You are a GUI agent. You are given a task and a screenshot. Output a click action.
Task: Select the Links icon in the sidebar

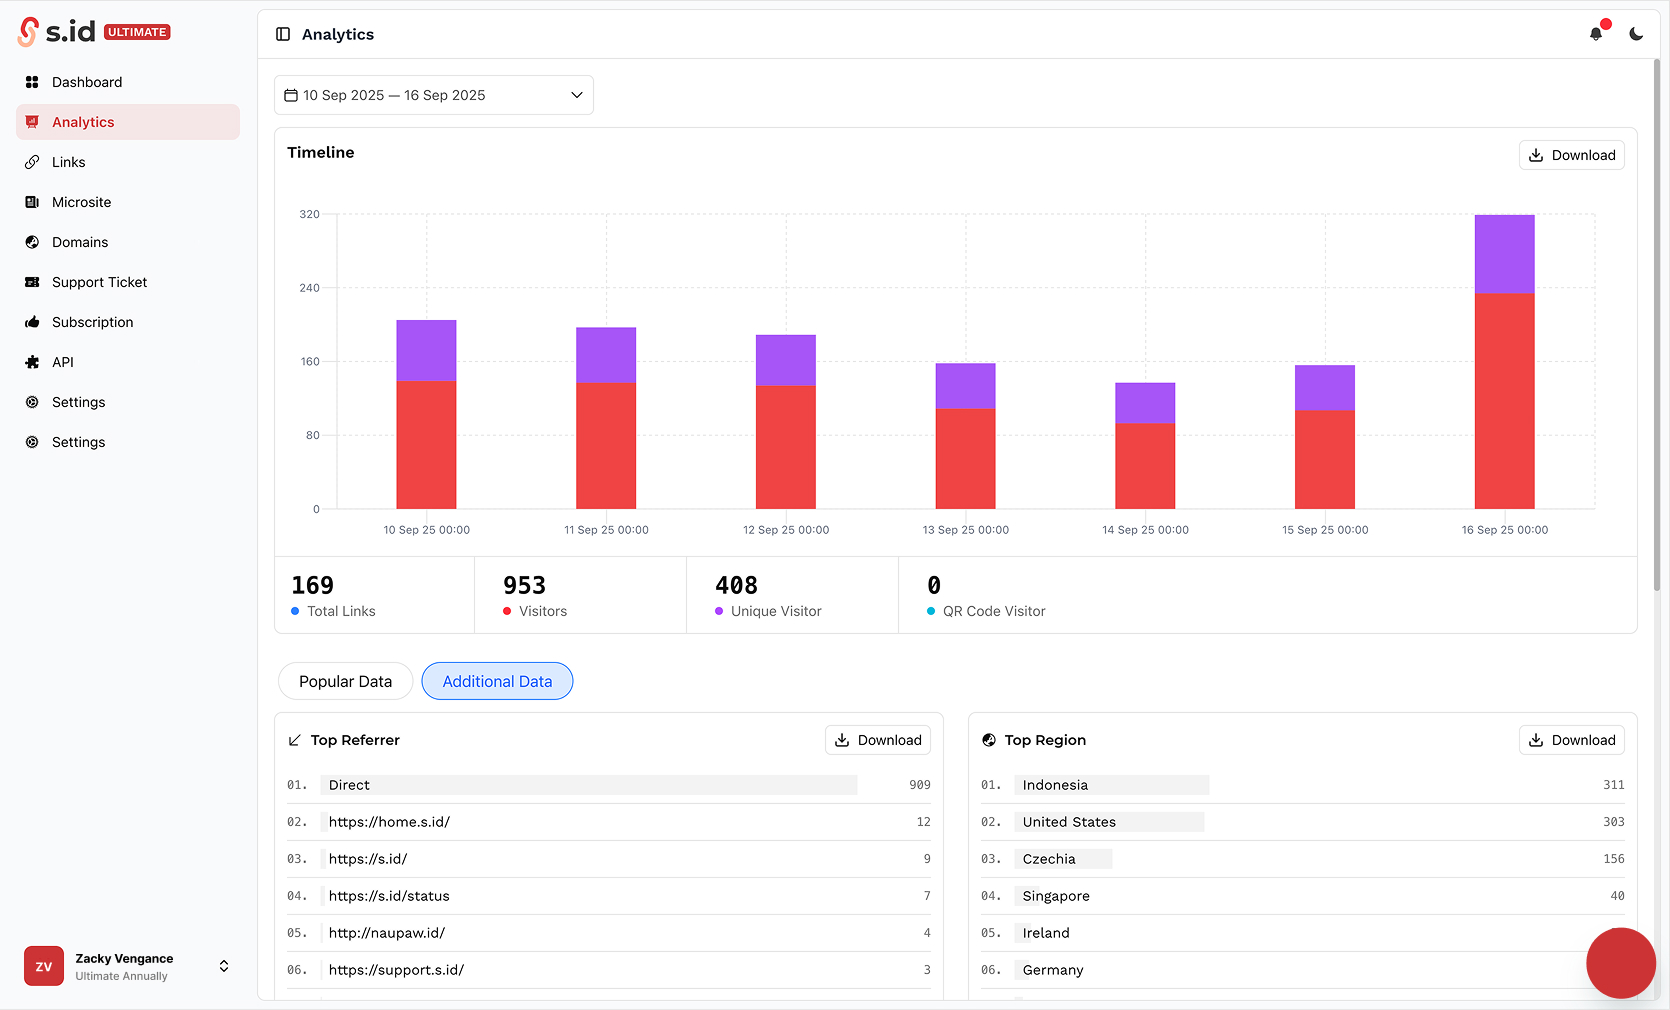click(34, 161)
